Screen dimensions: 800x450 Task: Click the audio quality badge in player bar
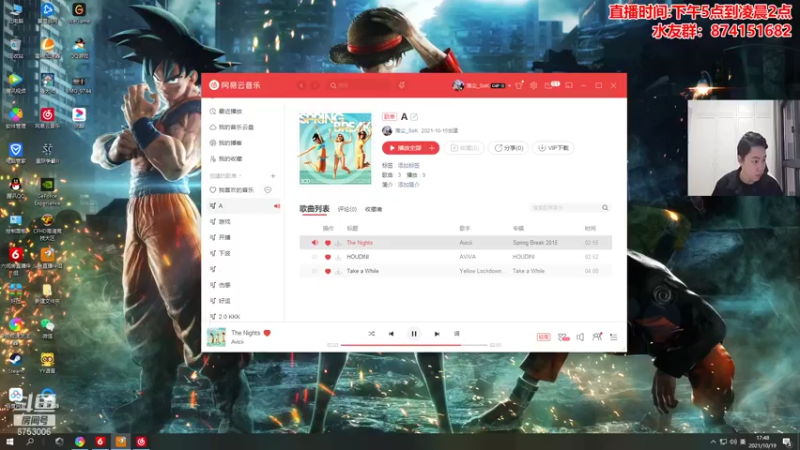pyautogui.click(x=543, y=337)
